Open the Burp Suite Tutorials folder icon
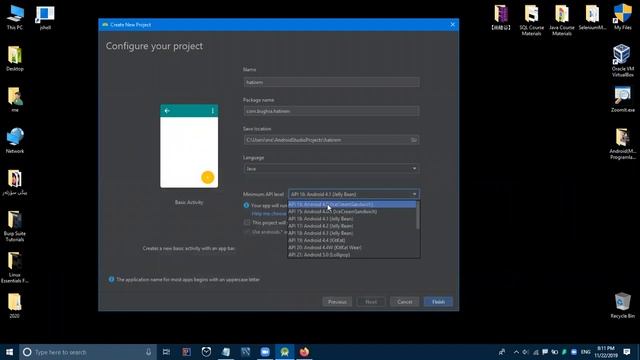Screen dimensions: 640x360 [15, 226]
